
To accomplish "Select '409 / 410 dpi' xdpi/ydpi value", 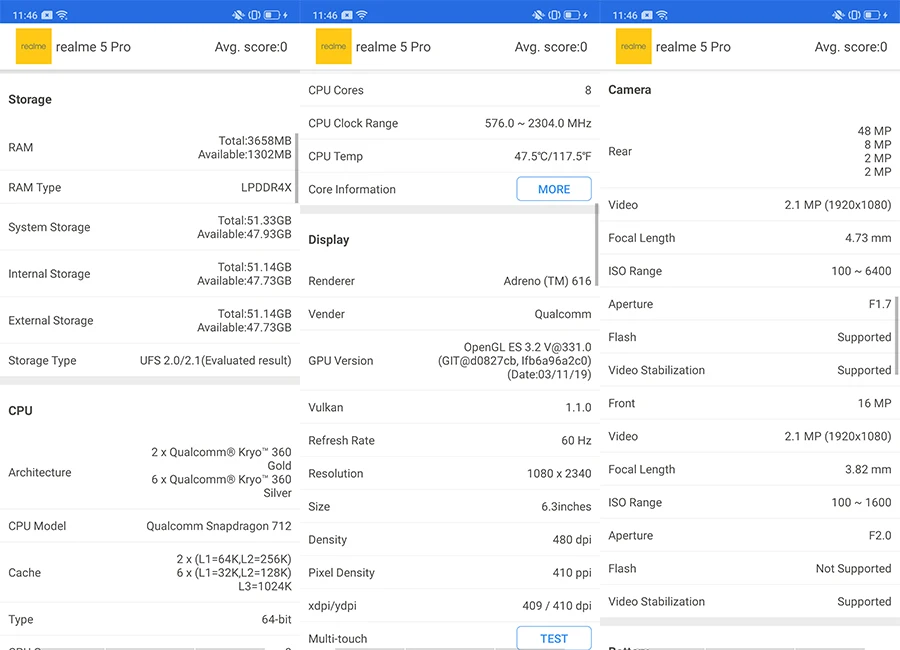I will 557,606.
